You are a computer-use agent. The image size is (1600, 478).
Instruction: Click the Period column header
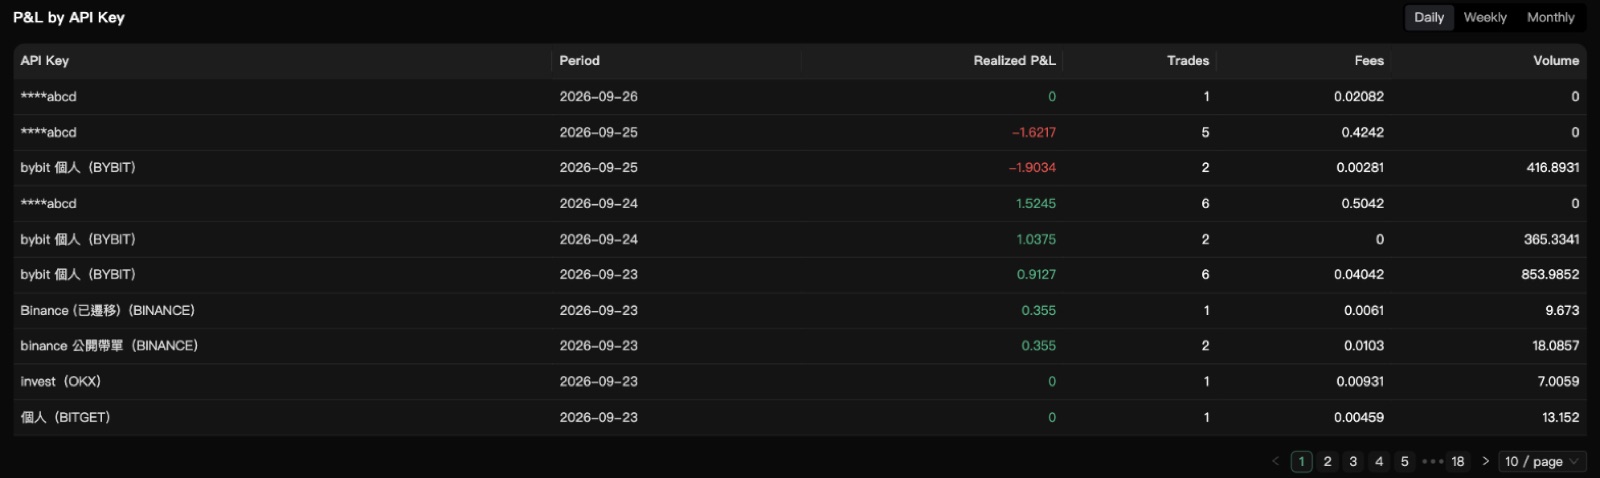[676, 61]
